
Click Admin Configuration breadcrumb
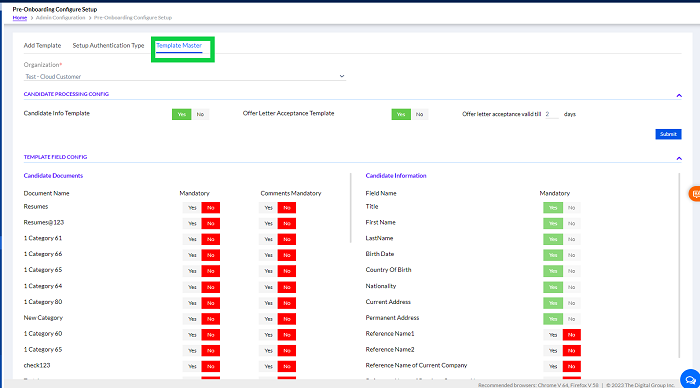60,18
